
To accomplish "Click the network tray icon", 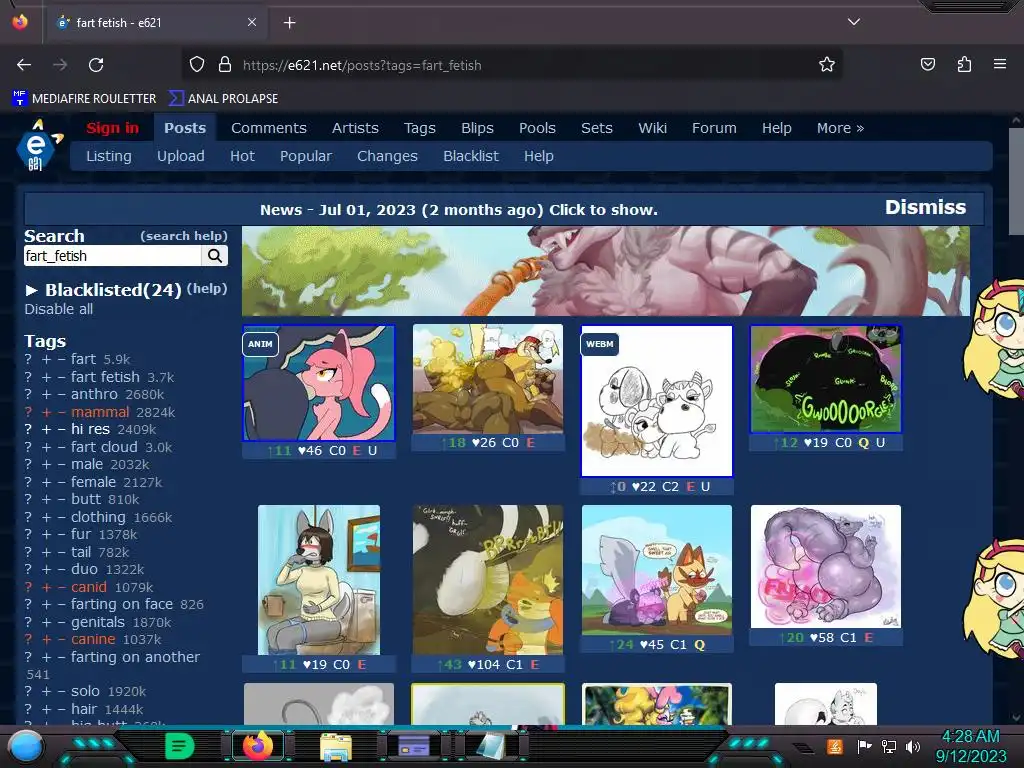I will click(x=889, y=746).
